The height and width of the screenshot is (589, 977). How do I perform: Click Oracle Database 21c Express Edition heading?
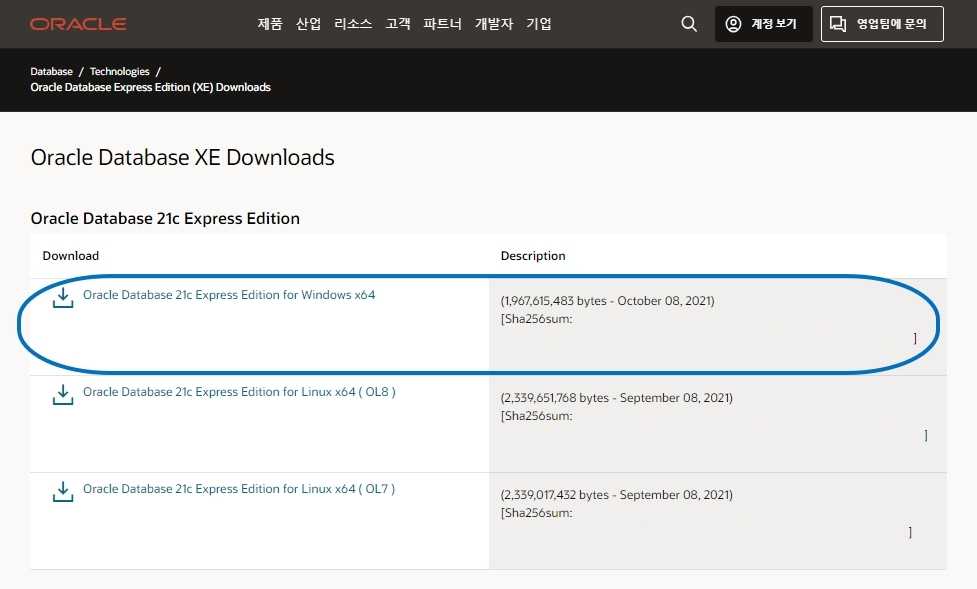point(165,218)
